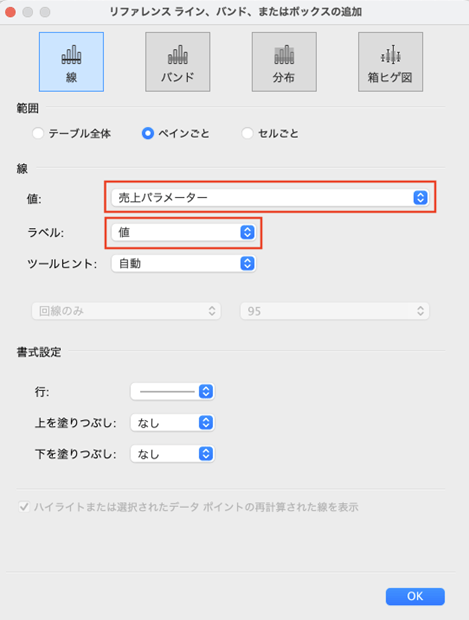Select the バンド (Band) reference type icon

click(x=178, y=62)
